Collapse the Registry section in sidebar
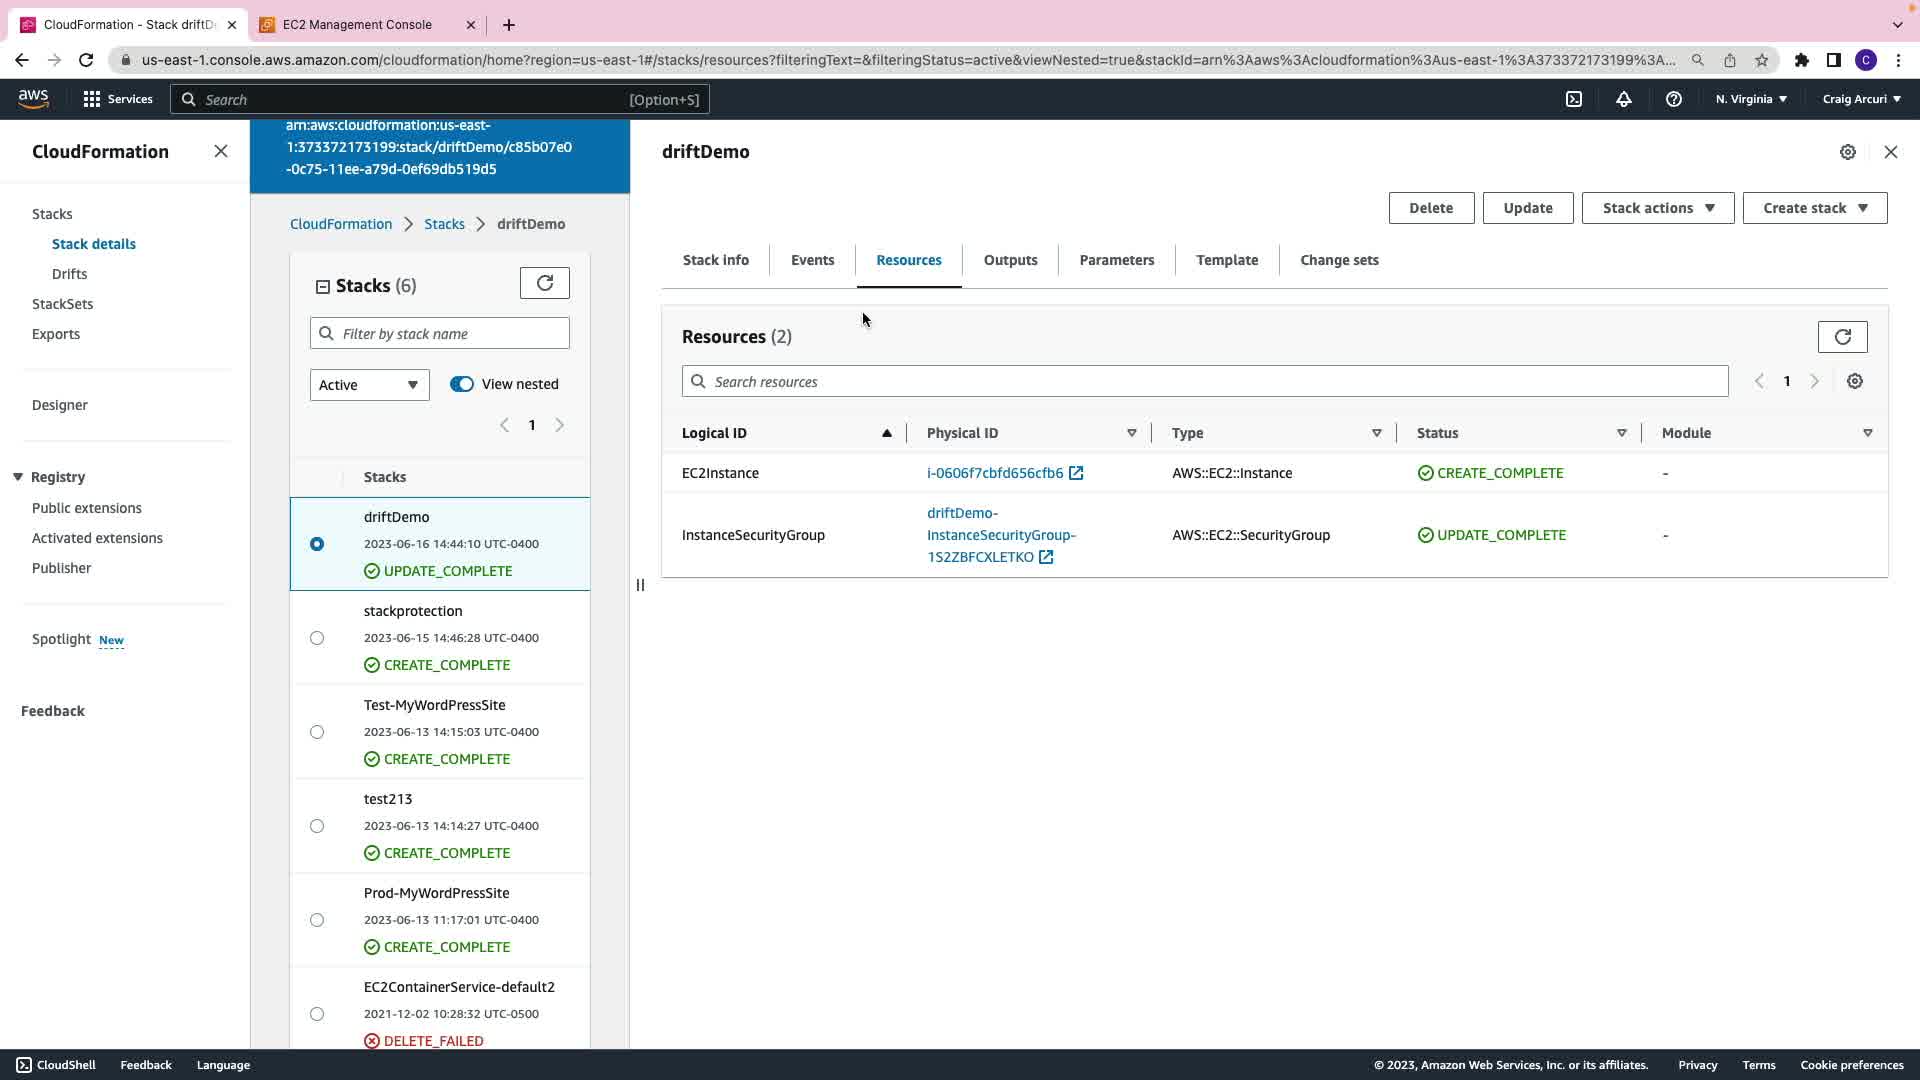The width and height of the screenshot is (1920, 1080). point(18,477)
